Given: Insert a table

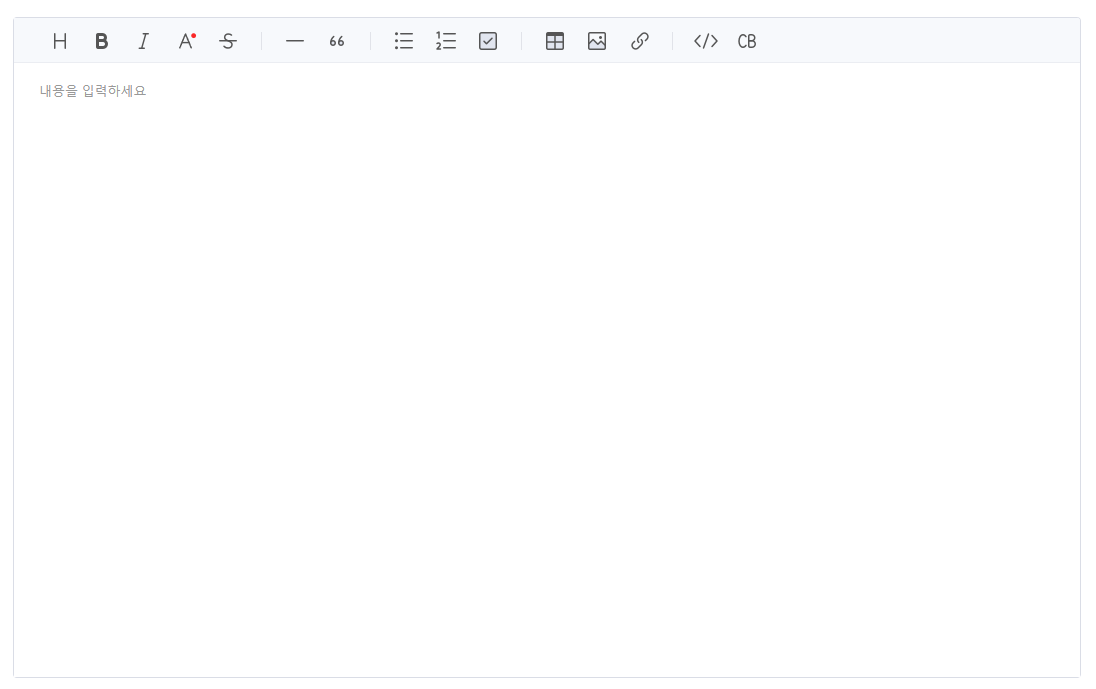Looking at the screenshot, I should pyautogui.click(x=555, y=41).
